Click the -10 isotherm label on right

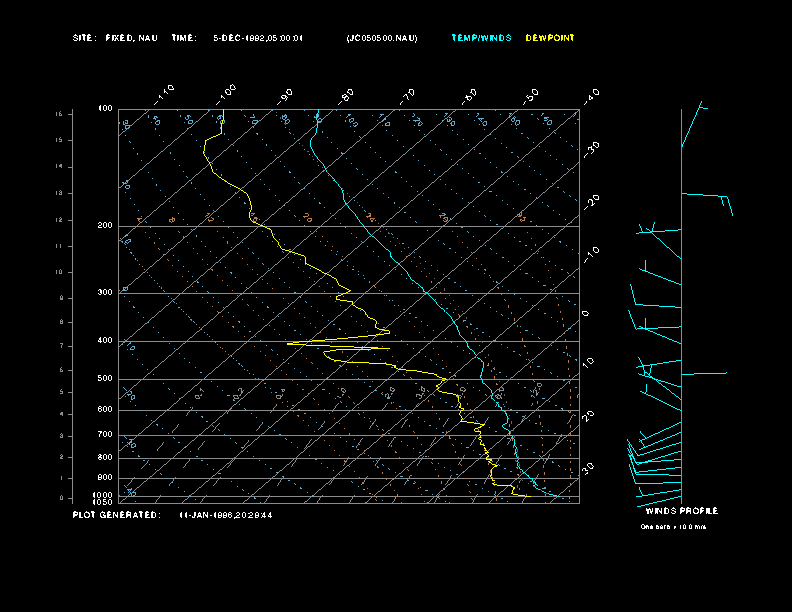[591, 255]
